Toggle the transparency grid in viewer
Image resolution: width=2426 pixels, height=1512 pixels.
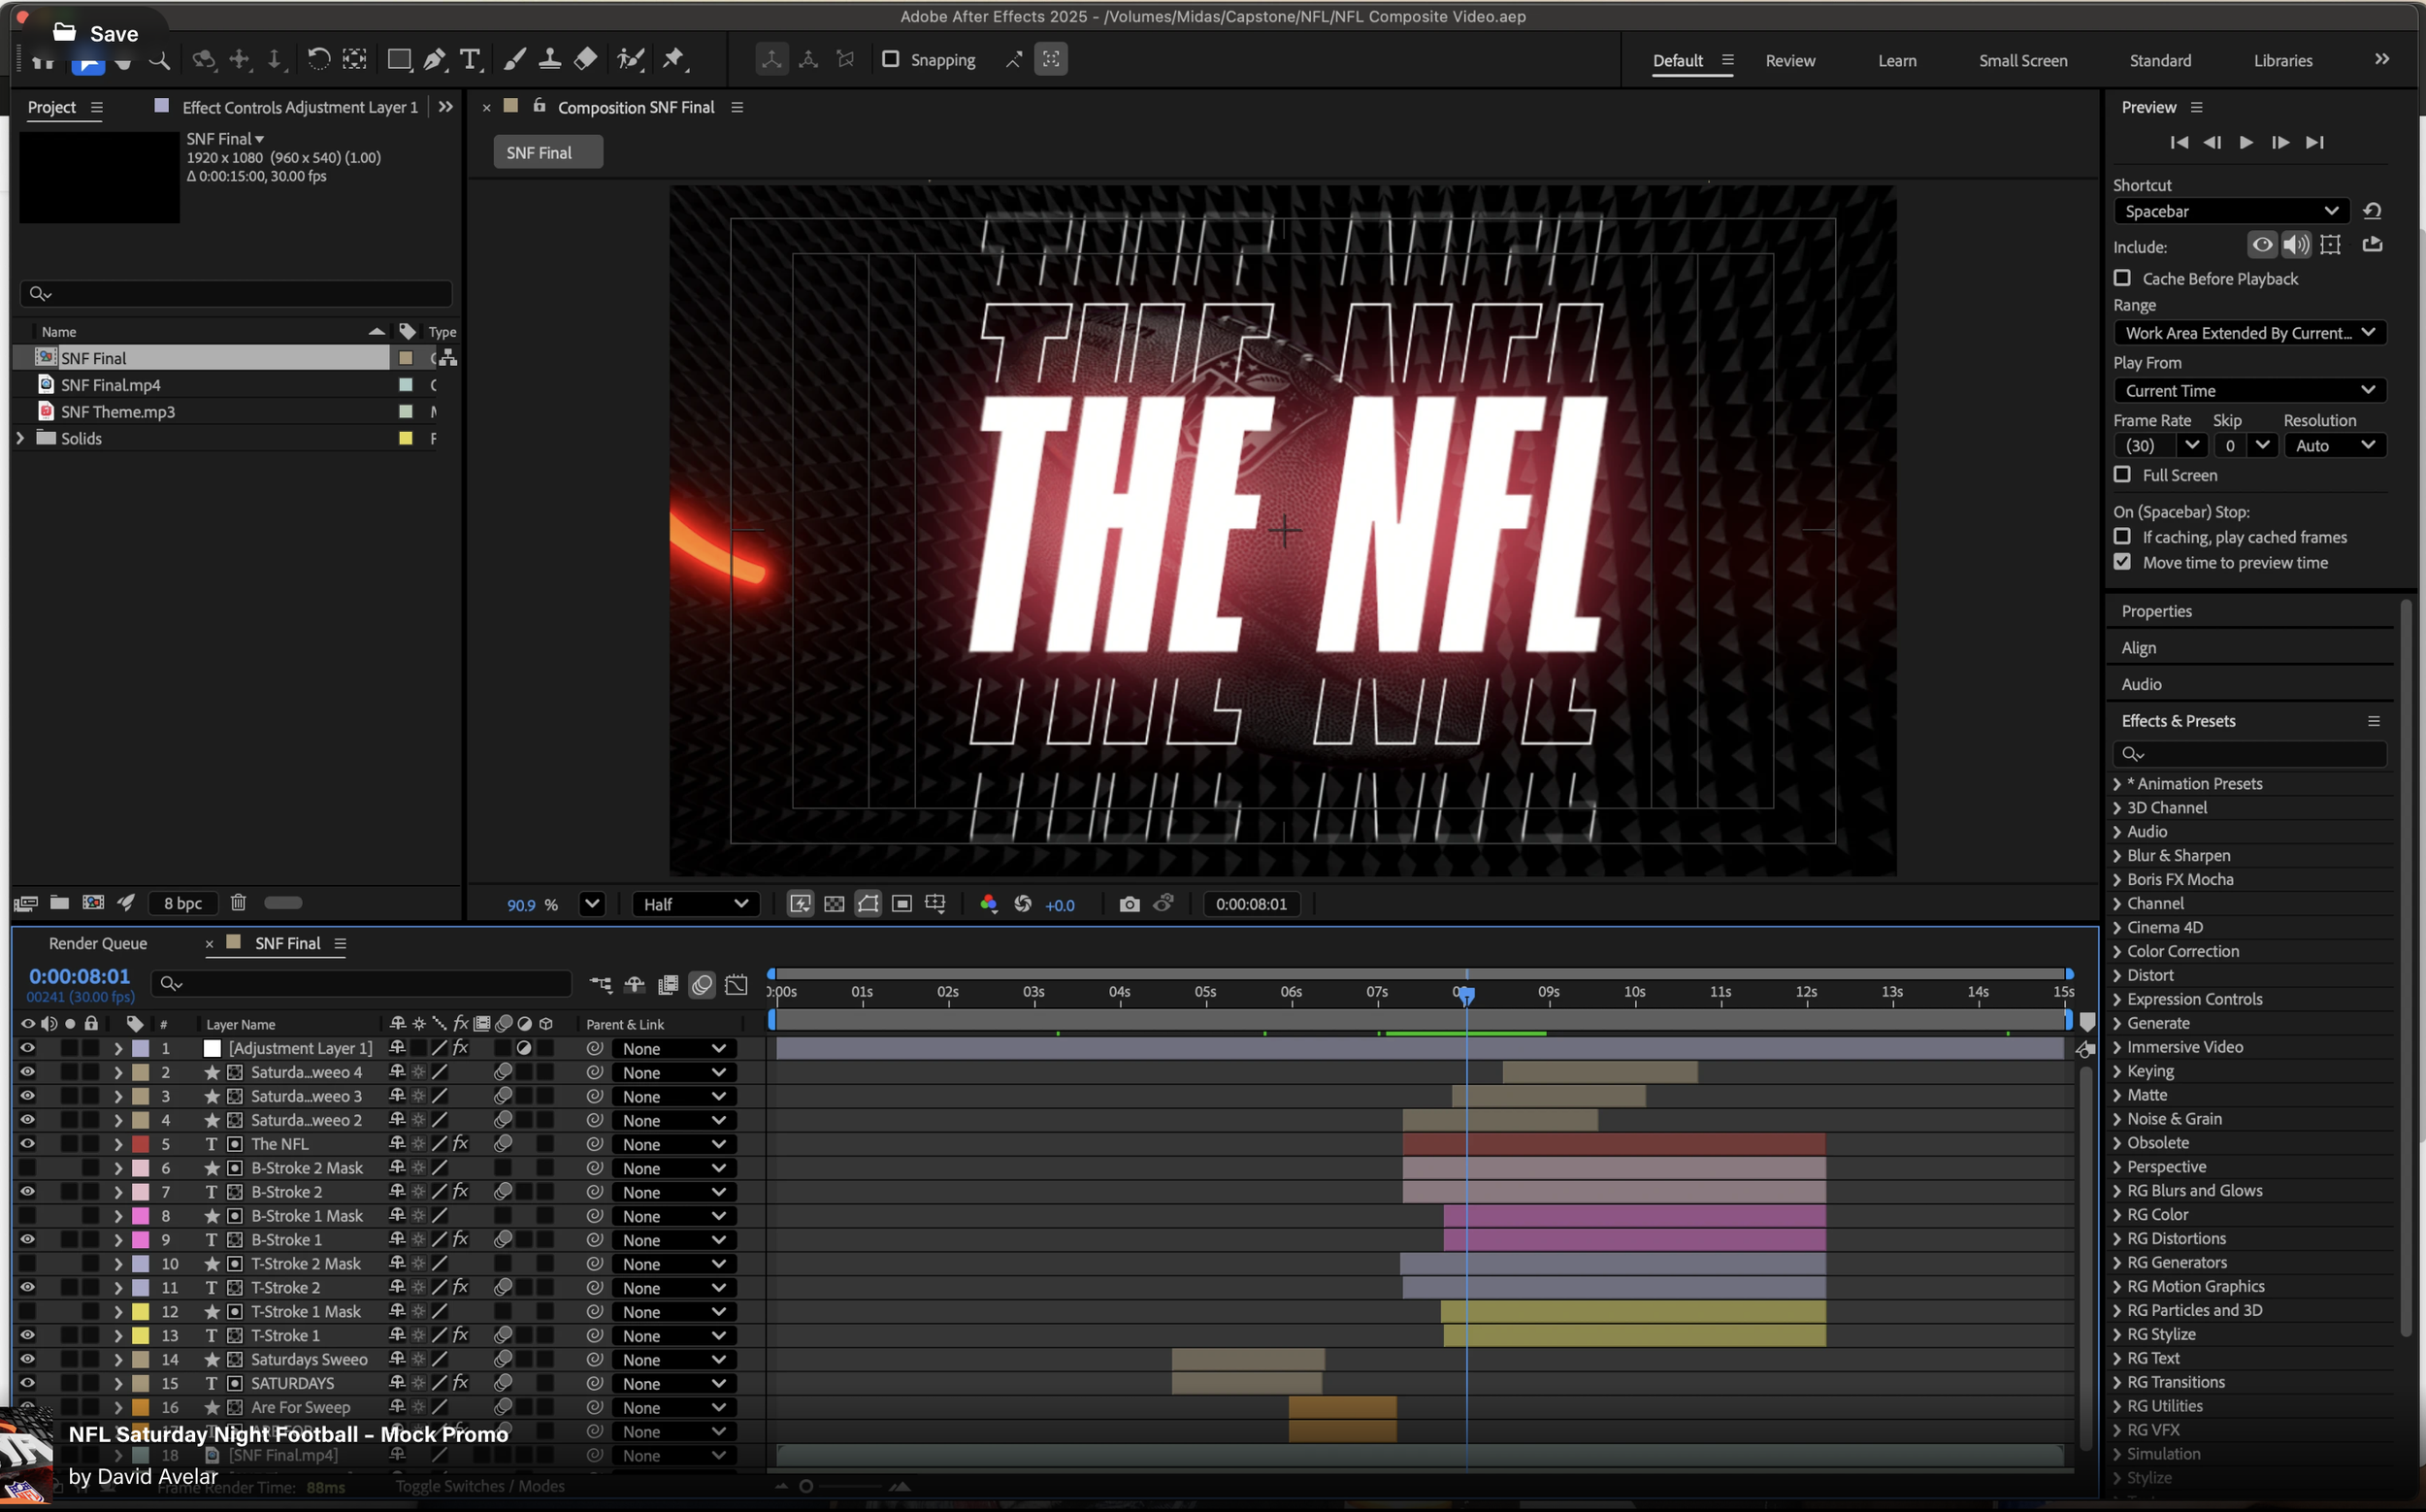[834, 904]
